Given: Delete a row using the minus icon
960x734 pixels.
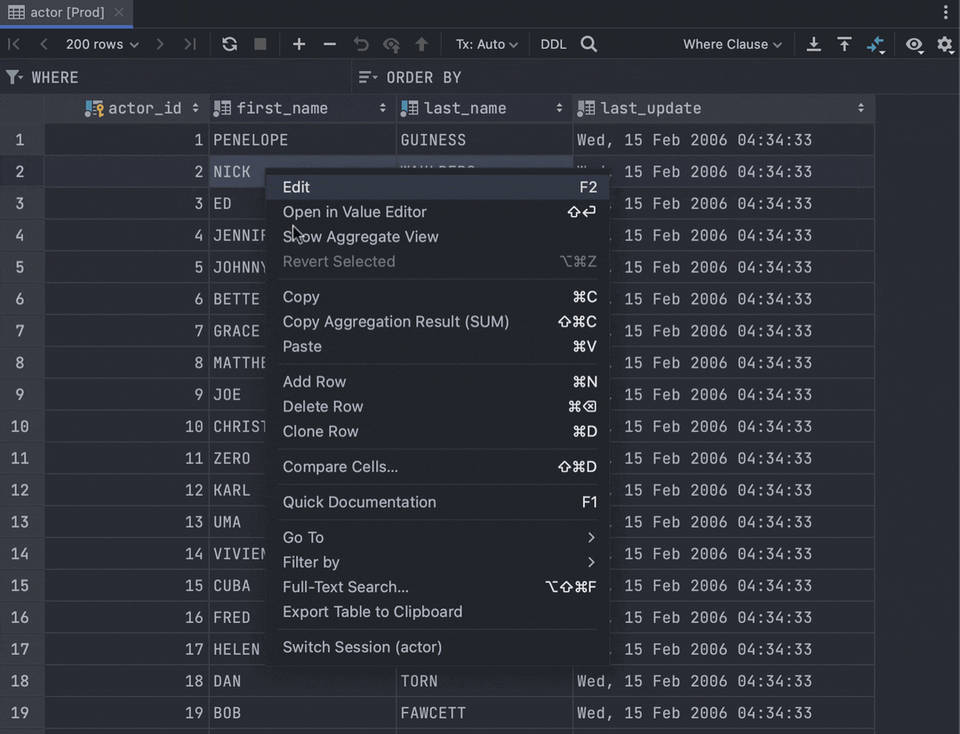Looking at the screenshot, I should tap(329, 44).
